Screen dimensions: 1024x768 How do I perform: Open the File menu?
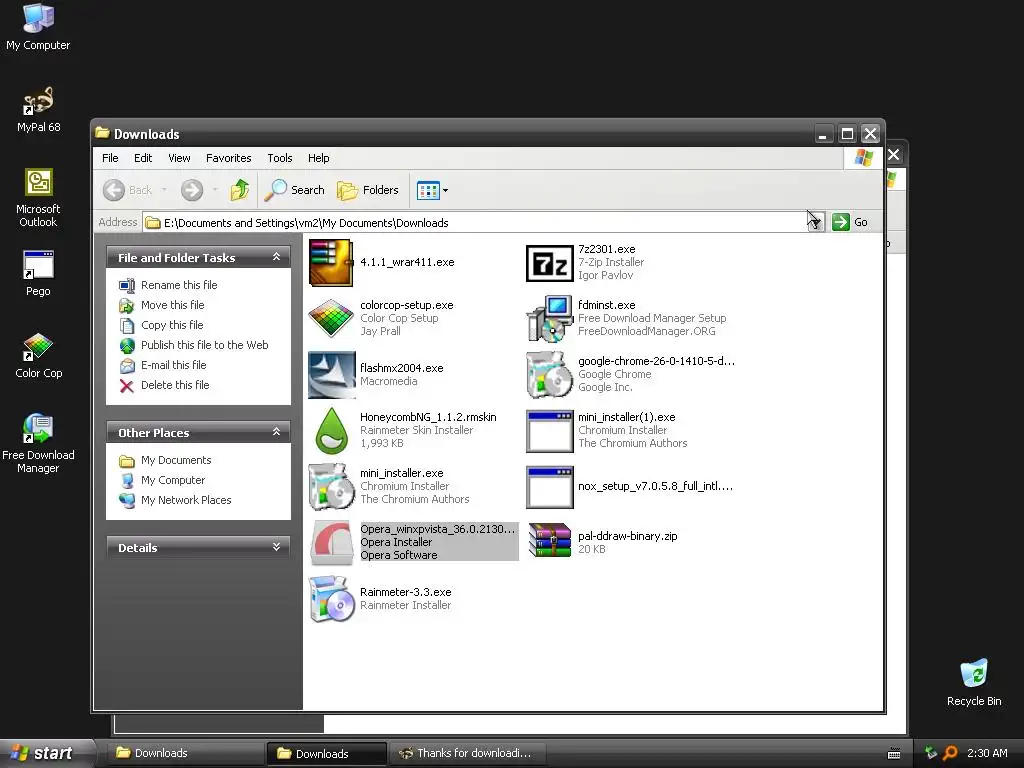tap(110, 158)
